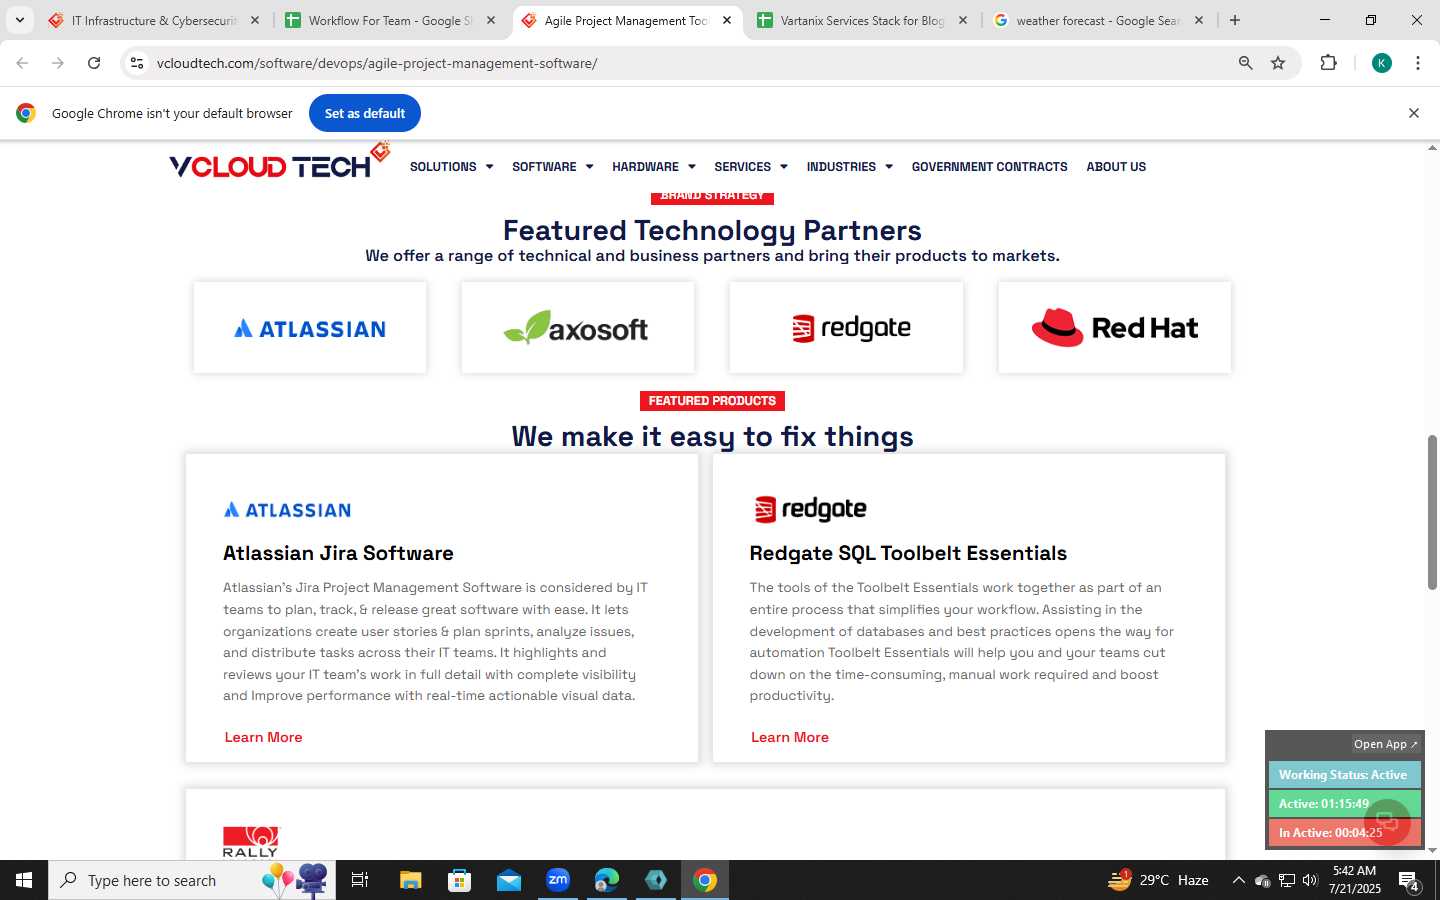1440x900 pixels.
Task: Open Windows Start menu
Action: (24, 880)
